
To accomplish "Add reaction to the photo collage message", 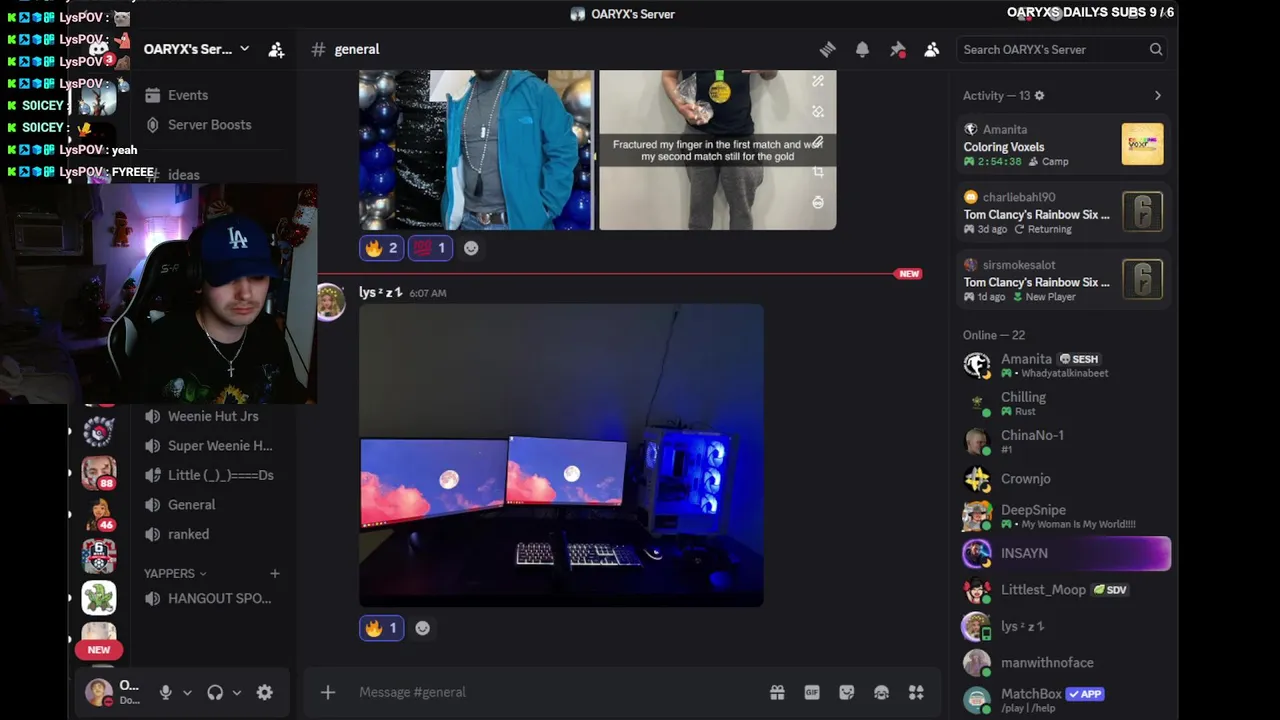I will tap(471, 248).
